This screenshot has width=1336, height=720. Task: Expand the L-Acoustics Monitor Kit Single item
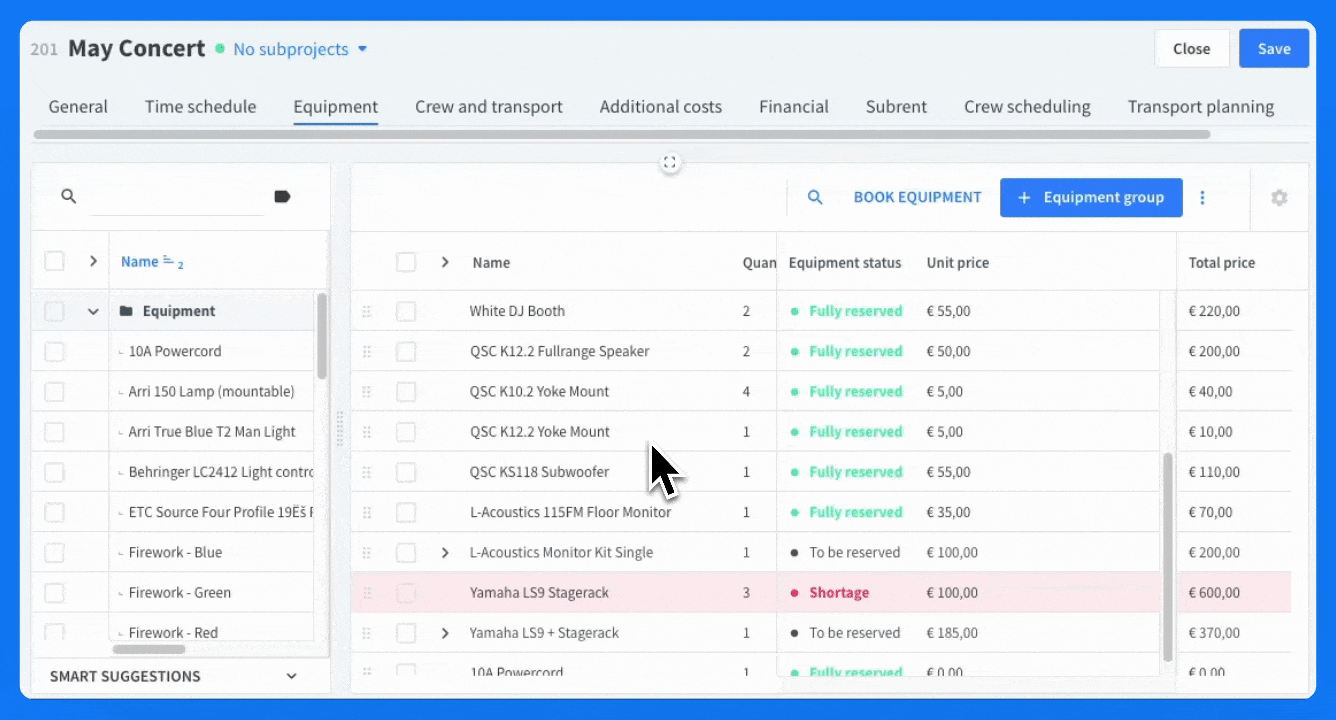pyautogui.click(x=445, y=552)
